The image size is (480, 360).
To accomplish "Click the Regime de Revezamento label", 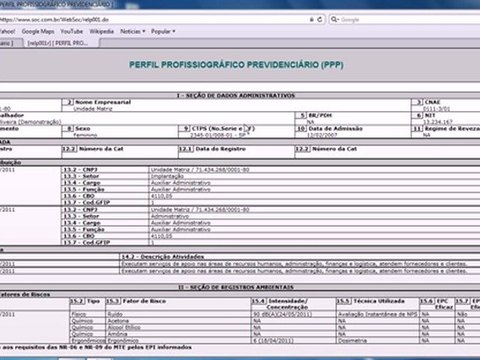I will coord(452,129).
